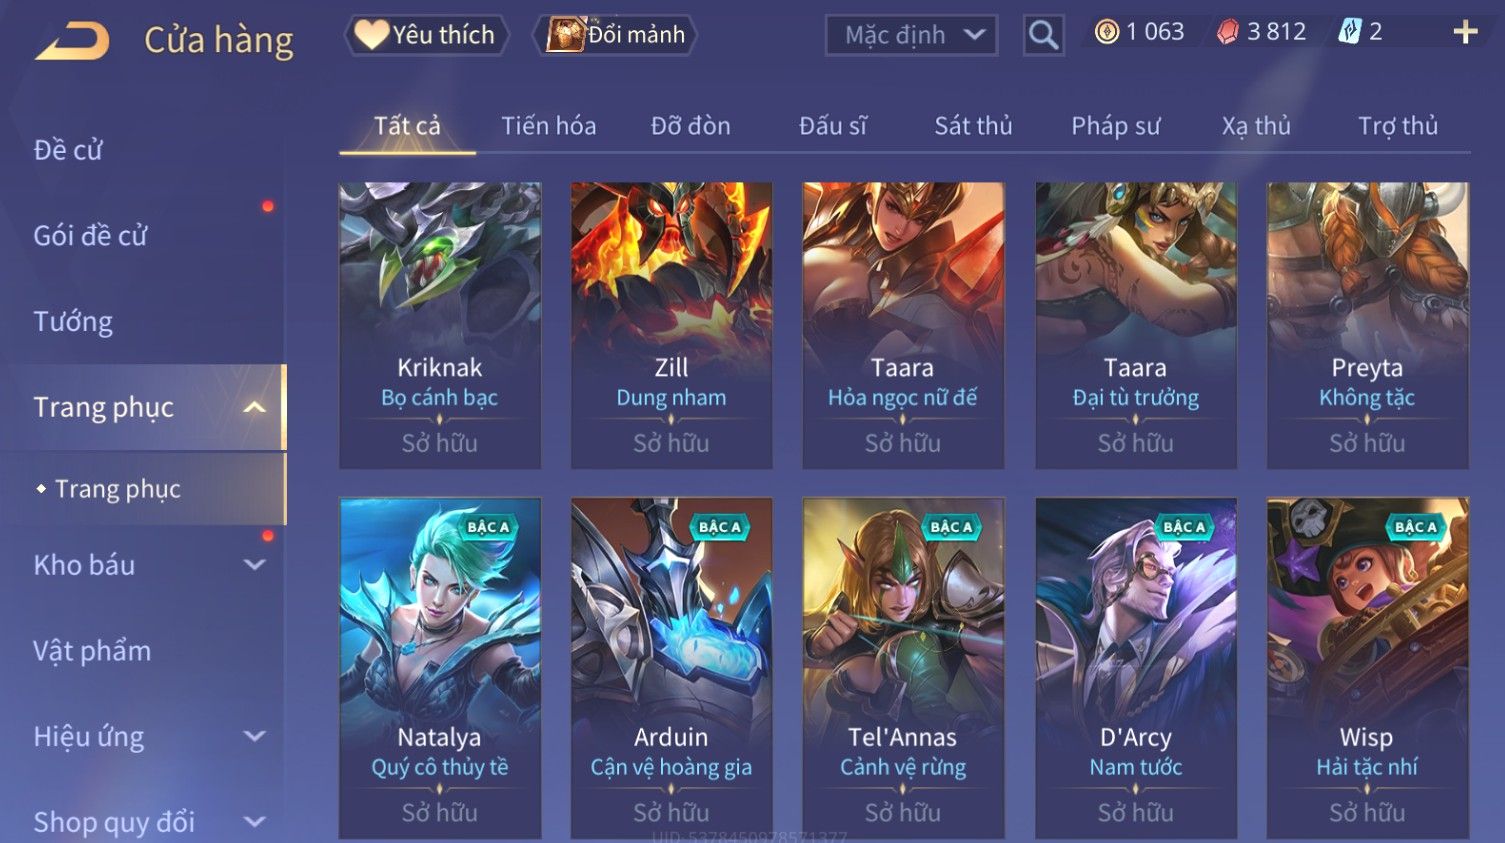Tap the plus icon to add currency
This screenshot has width=1505, height=843.
(x=1465, y=32)
